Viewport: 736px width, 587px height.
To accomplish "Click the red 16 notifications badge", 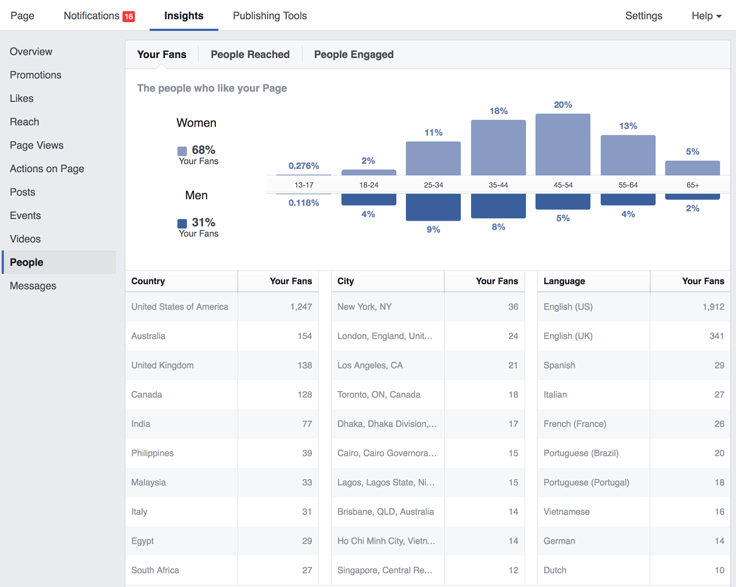I will (129, 16).
